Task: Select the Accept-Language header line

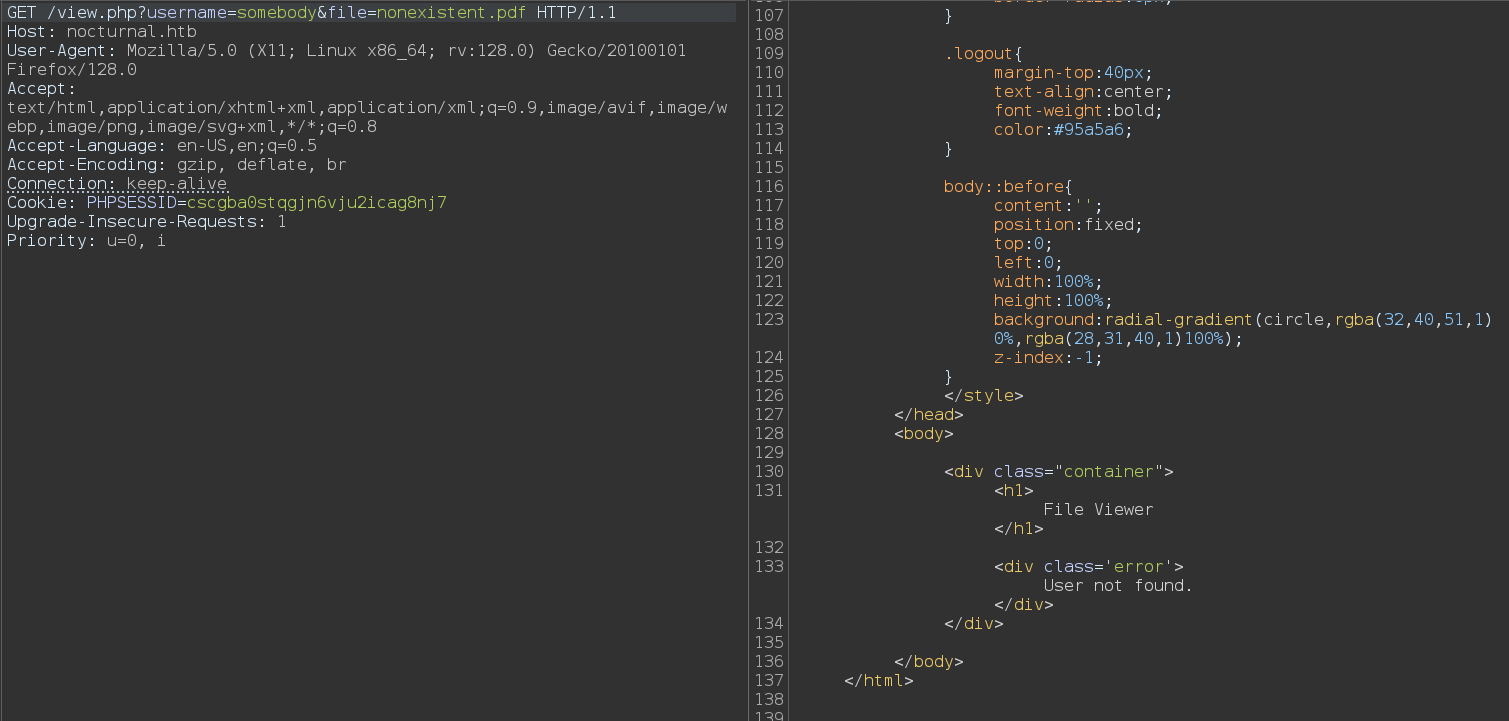Action: 161,146
